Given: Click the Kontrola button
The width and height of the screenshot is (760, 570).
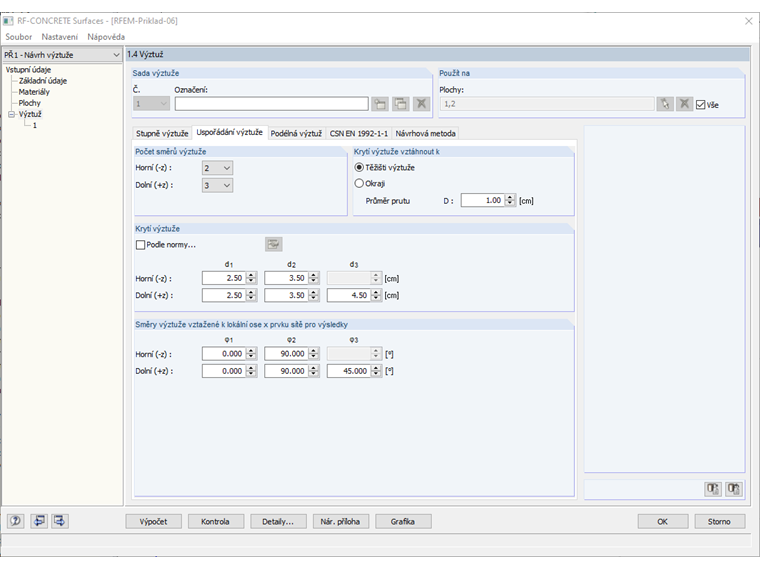Looking at the screenshot, I should pyautogui.click(x=216, y=522).
